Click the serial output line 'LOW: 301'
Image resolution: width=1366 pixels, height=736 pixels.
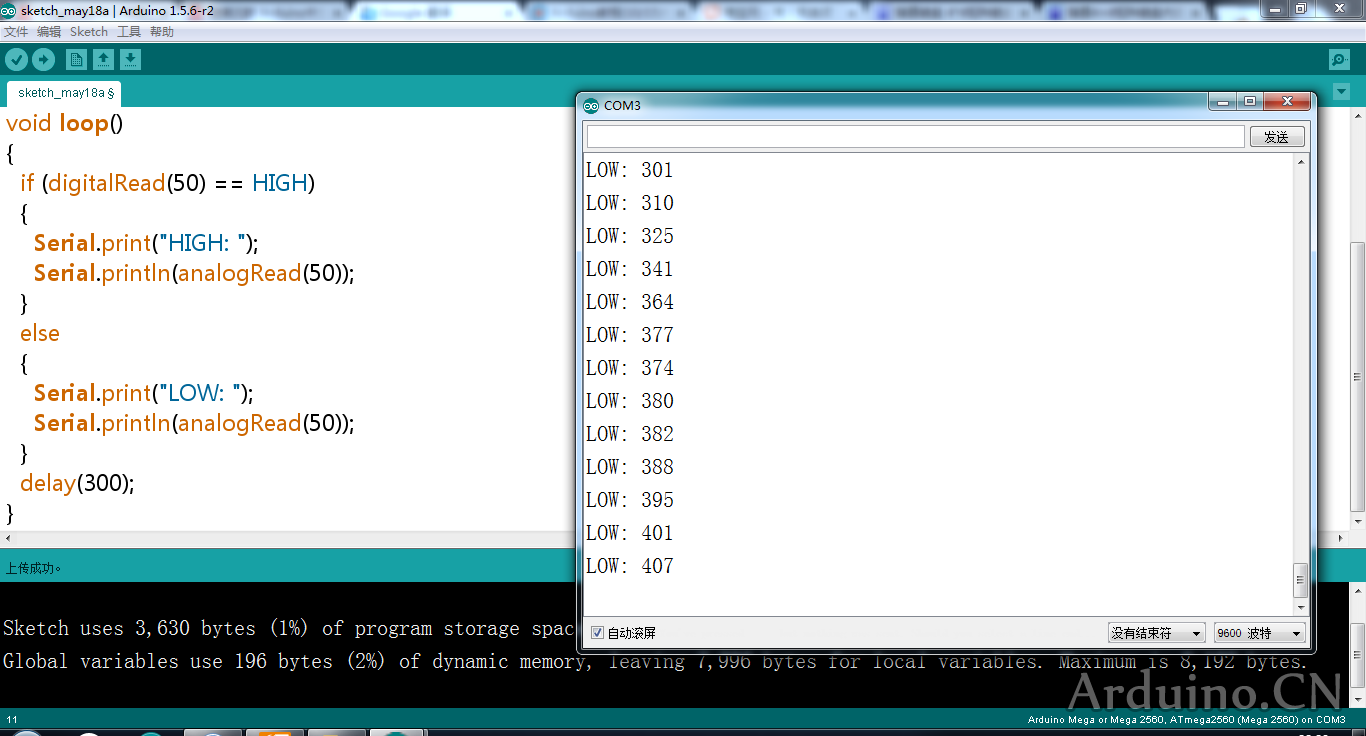pos(630,170)
